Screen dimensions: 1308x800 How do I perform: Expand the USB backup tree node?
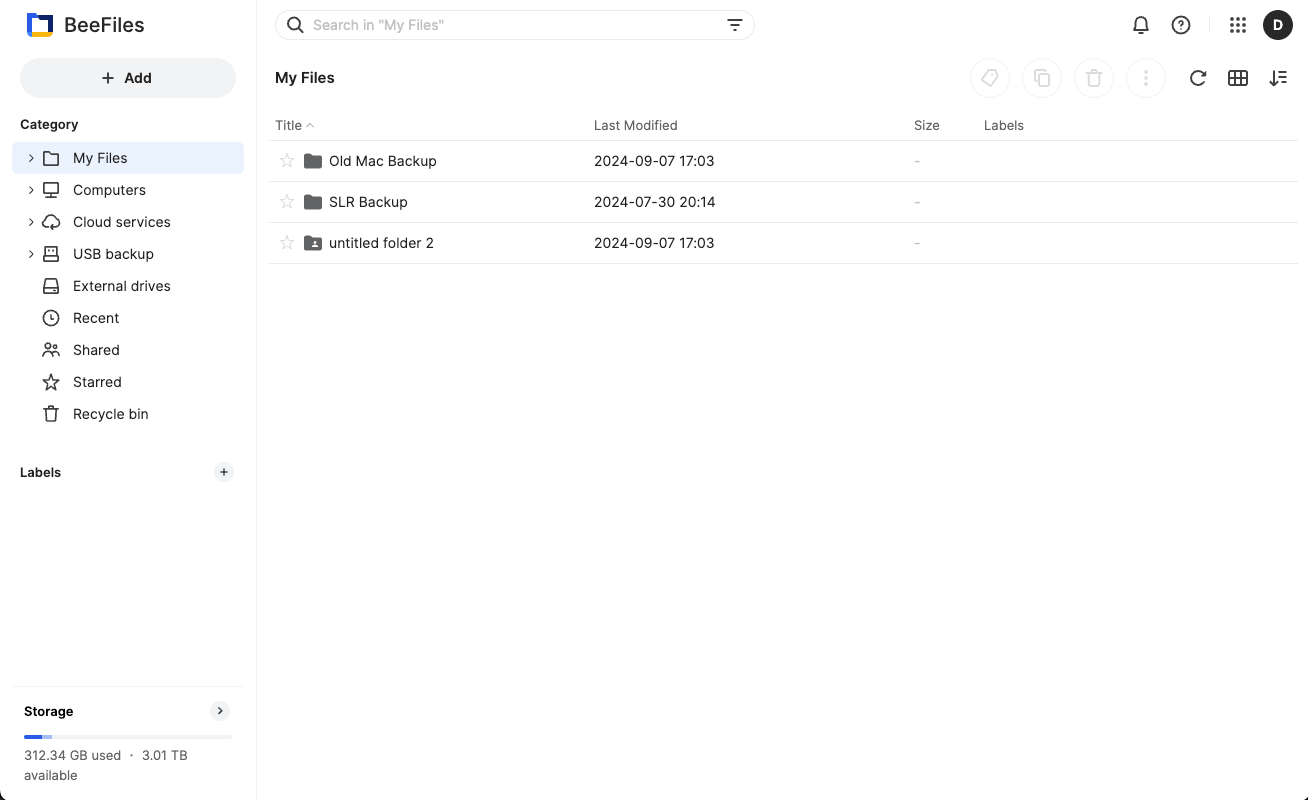click(x=31, y=254)
